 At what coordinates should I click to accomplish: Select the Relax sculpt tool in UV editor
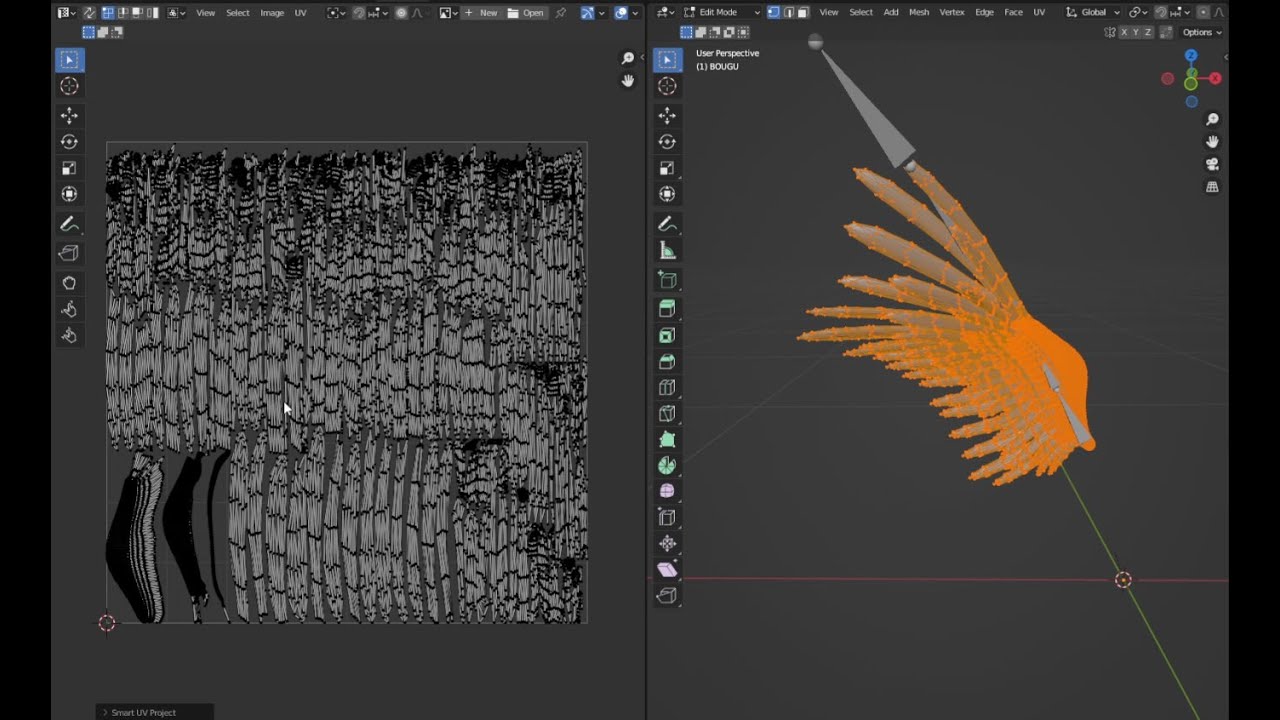pyautogui.click(x=69, y=309)
